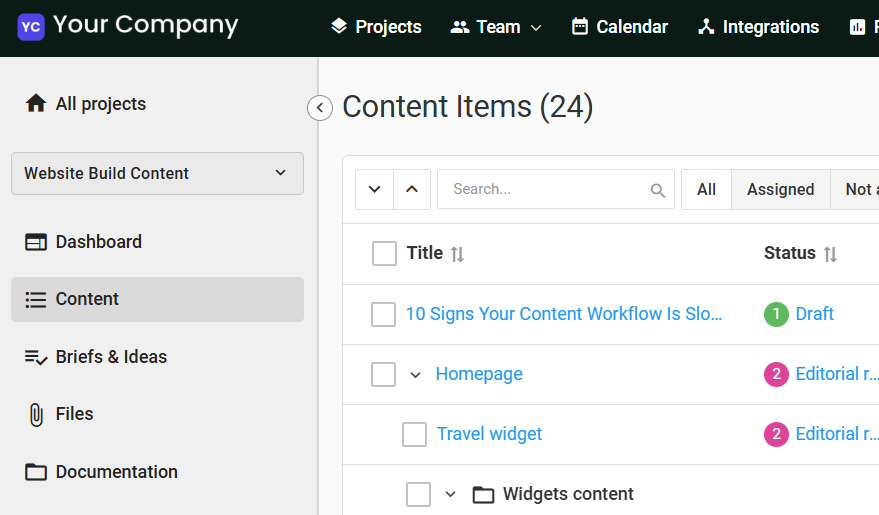Check the Travel widget row checkbox
This screenshot has width=879, height=515.
tap(414, 434)
